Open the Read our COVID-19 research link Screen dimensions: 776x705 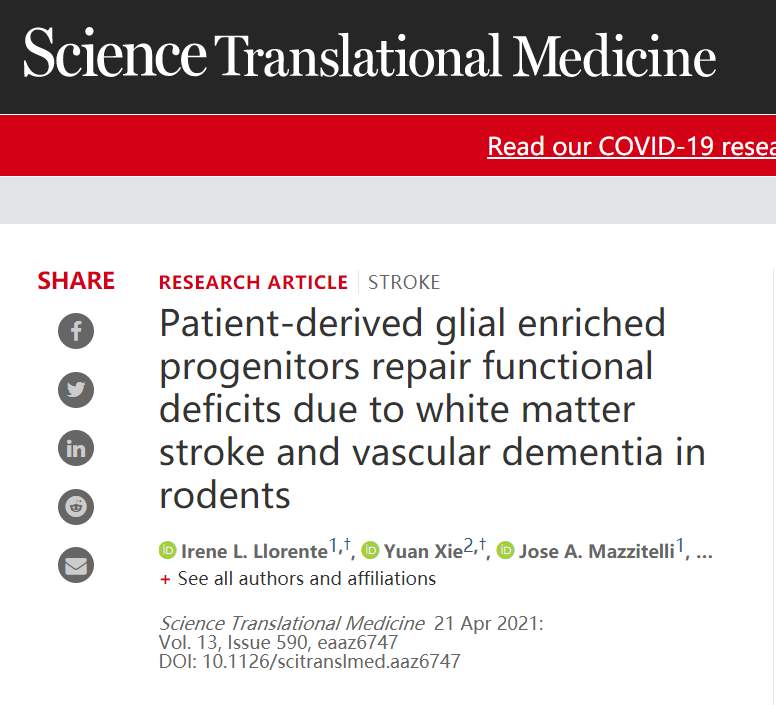click(x=631, y=146)
